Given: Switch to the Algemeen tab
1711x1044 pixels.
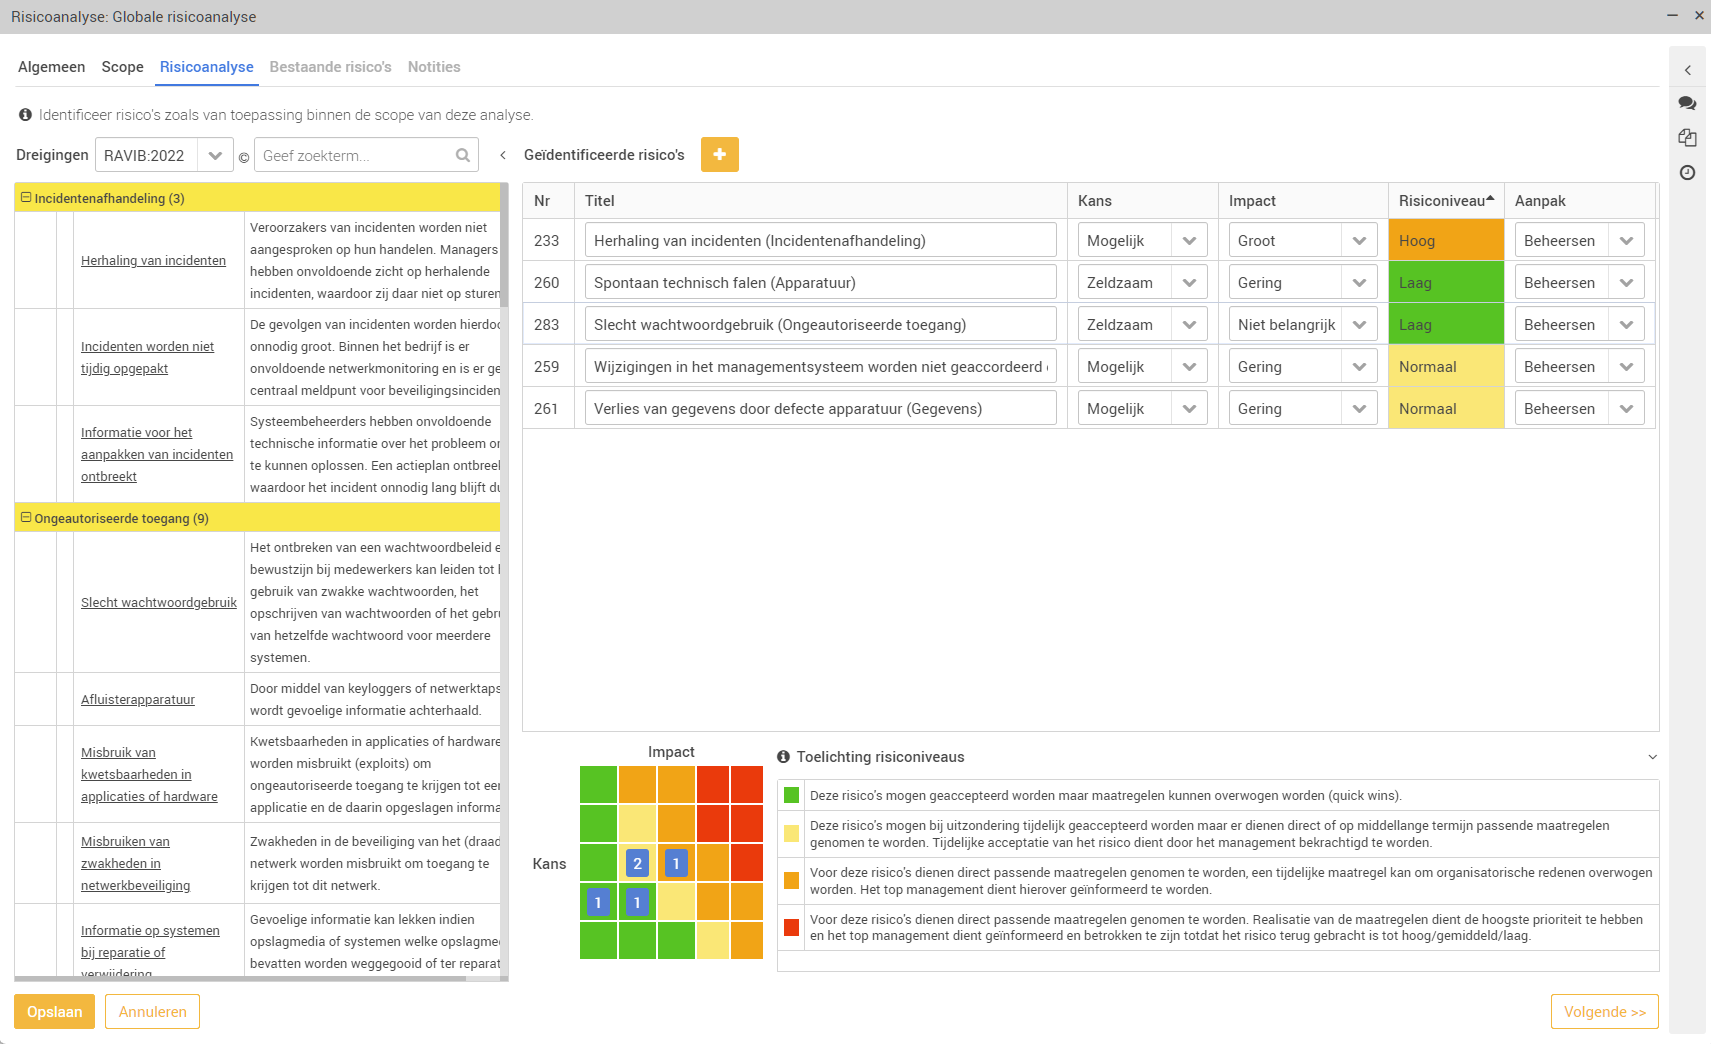Looking at the screenshot, I should pyautogui.click(x=51, y=66).
